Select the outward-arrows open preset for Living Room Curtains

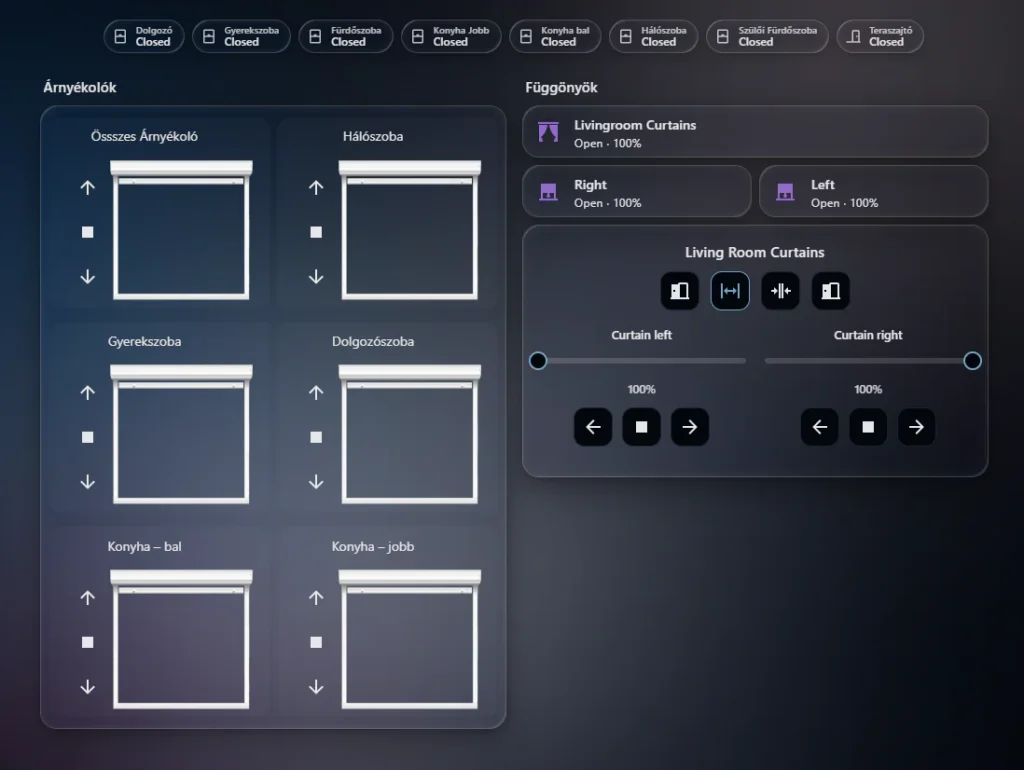730,291
